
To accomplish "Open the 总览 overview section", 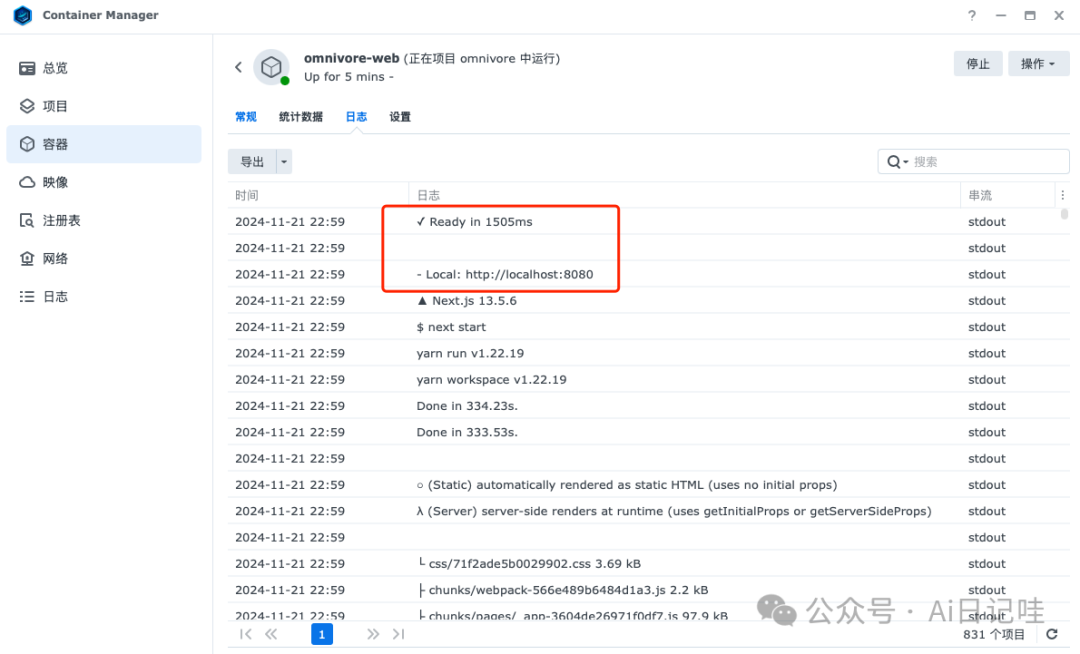I will click(x=103, y=68).
